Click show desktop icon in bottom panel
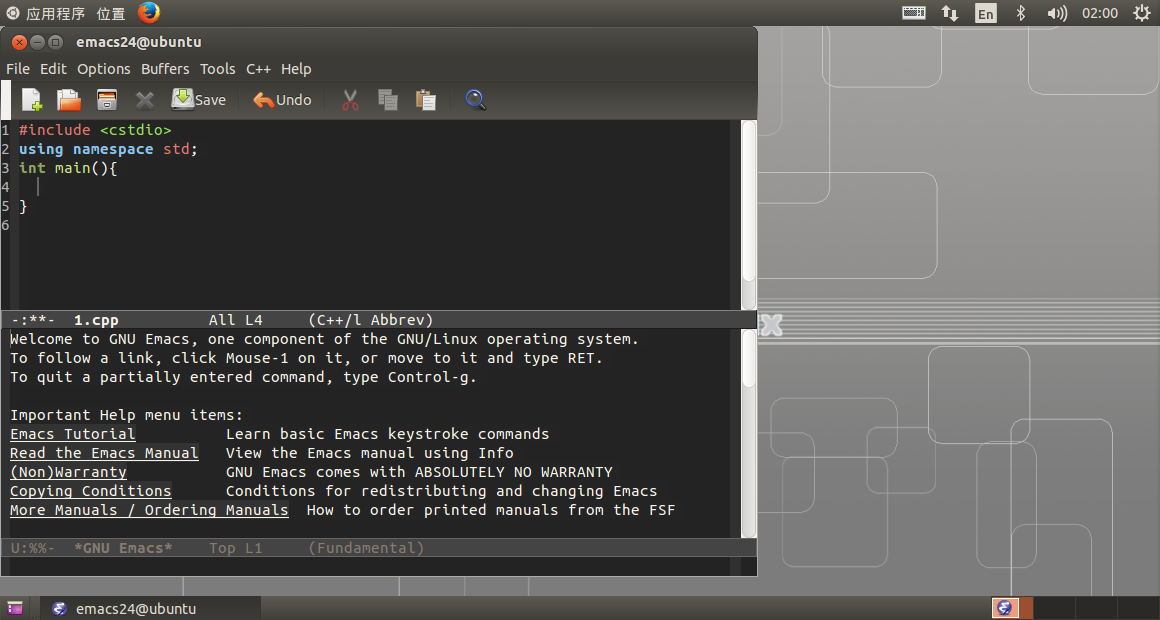 point(15,608)
